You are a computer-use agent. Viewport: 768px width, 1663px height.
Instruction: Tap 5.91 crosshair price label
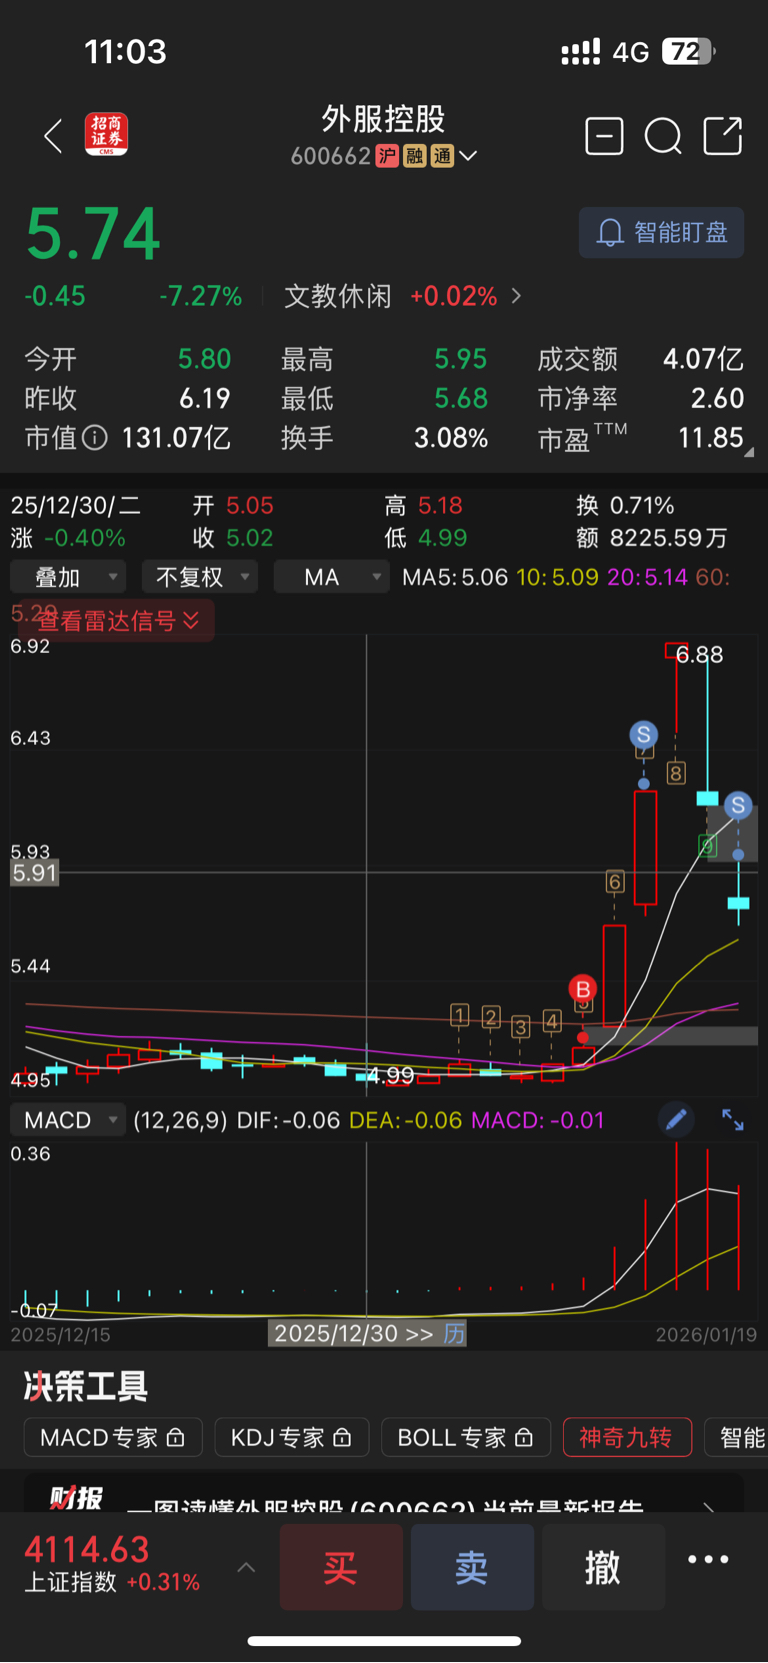click(x=34, y=873)
